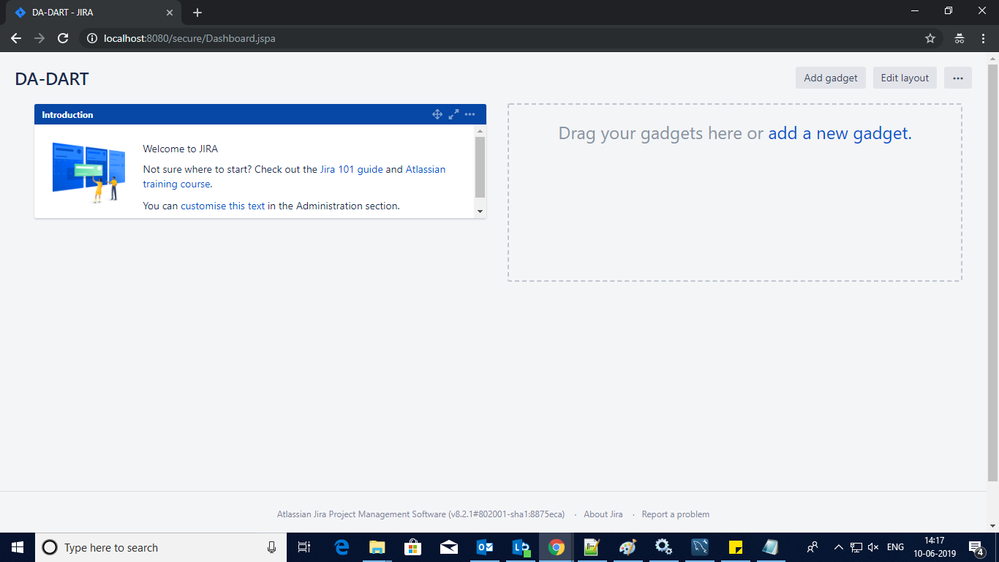999x562 pixels.
Task: Click the Introduction gadget scroll up arrow
Action: [480, 131]
